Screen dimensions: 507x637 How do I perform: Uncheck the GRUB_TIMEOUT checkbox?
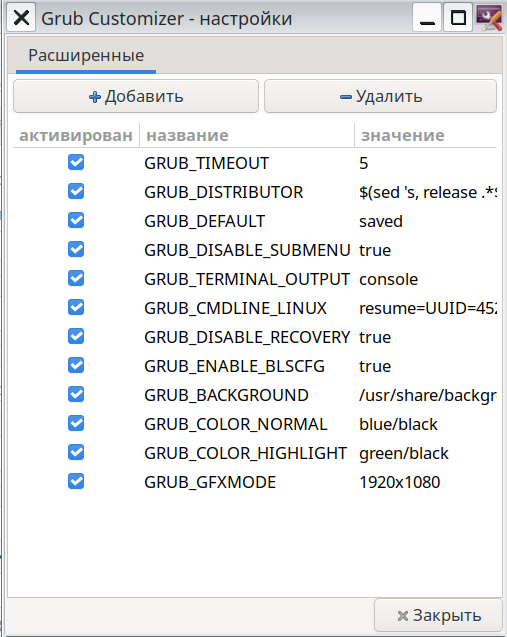click(76, 162)
